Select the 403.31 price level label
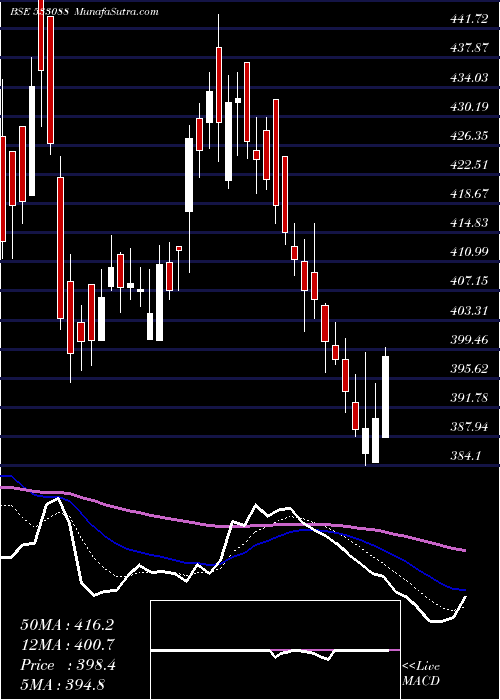500x700 pixels. coord(469,311)
